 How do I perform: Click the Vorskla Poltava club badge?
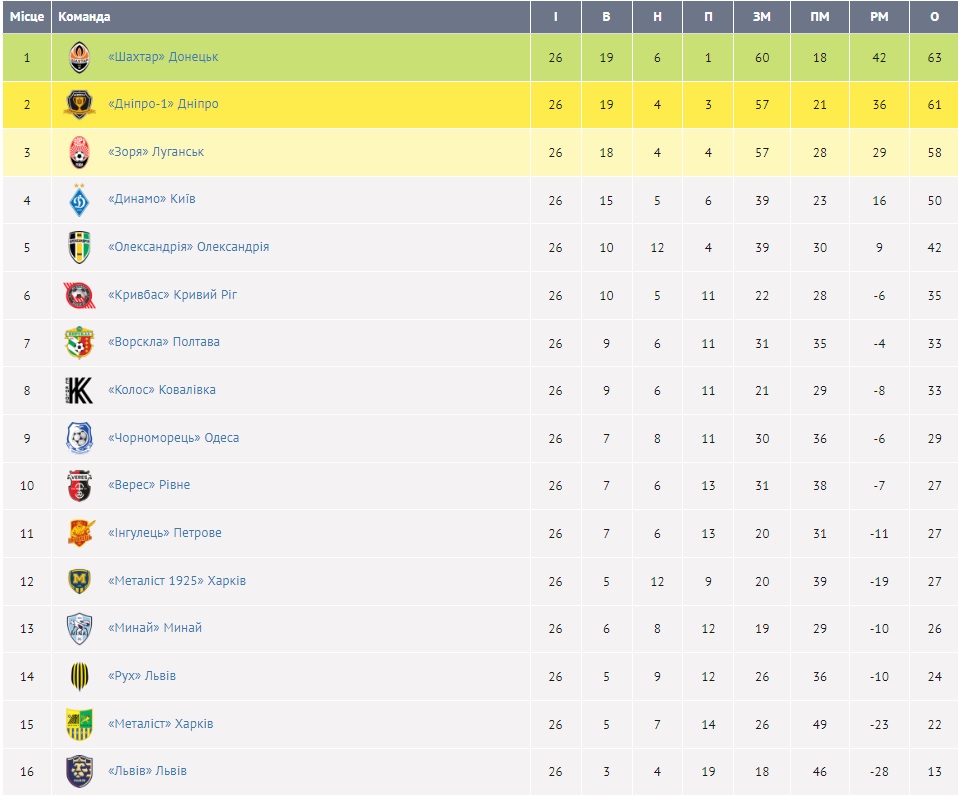[x=79, y=342]
